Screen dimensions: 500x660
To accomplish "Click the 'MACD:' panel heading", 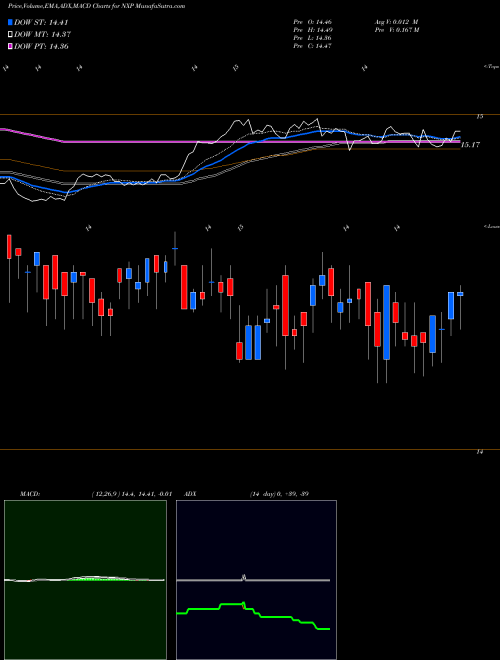I will coord(30,494).
